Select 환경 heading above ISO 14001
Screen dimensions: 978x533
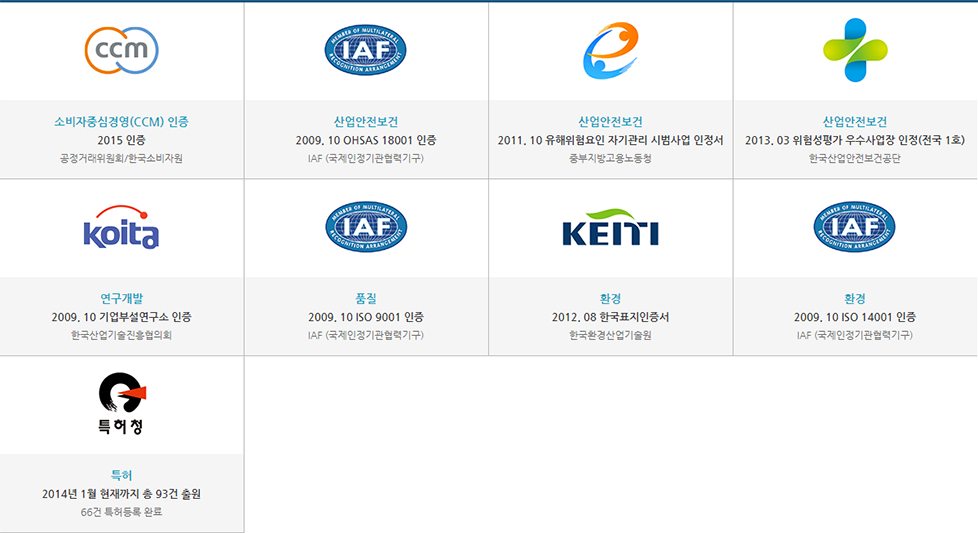pos(855,299)
